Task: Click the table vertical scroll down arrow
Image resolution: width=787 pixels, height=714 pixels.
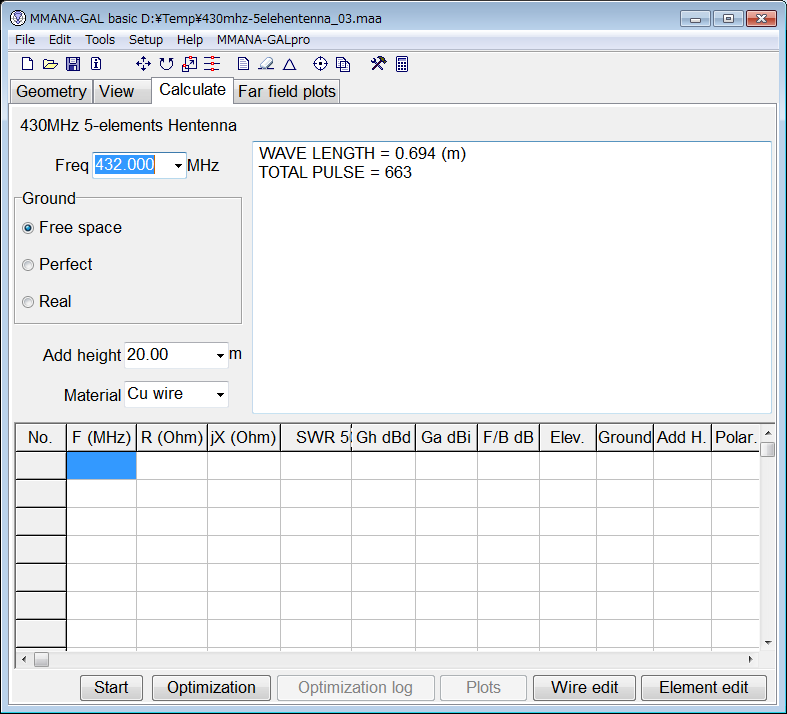Action: click(x=768, y=643)
